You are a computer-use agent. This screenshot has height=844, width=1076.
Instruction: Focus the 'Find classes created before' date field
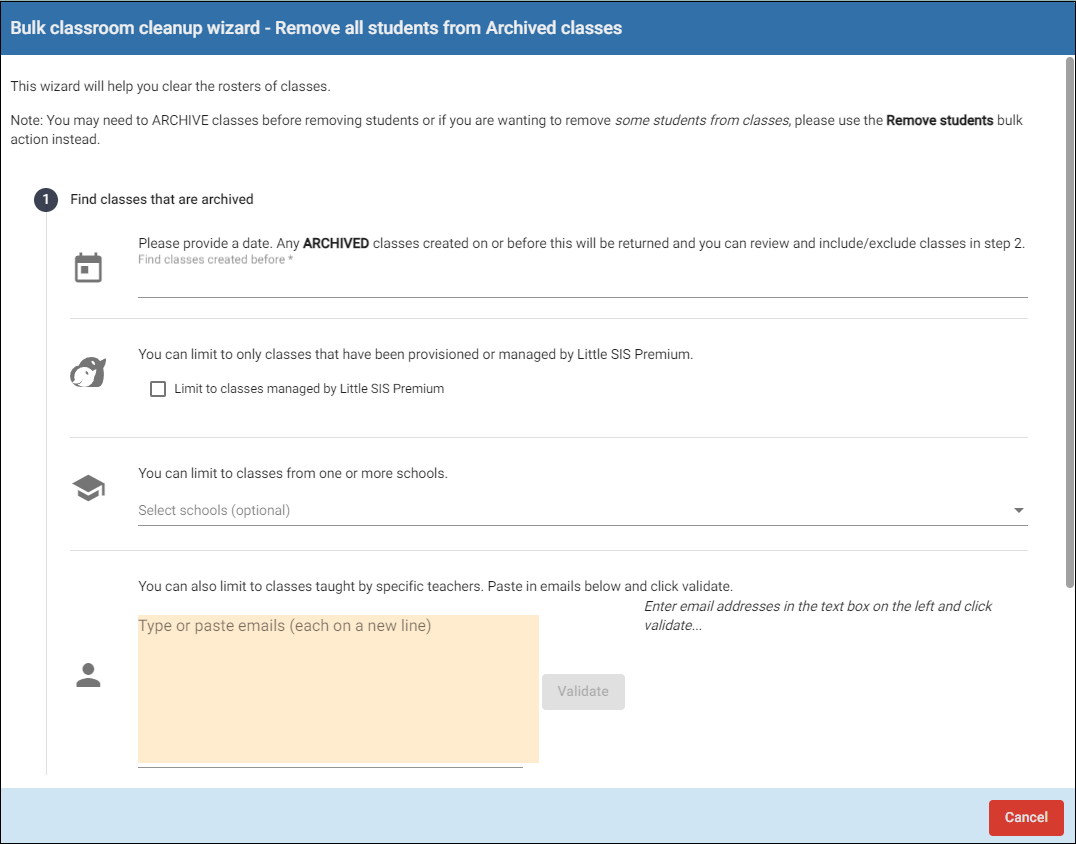[x=582, y=283]
